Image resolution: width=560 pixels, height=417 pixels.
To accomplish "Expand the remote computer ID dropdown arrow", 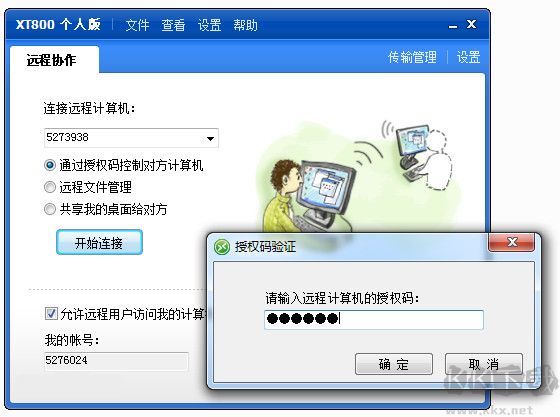I will (x=210, y=138).
